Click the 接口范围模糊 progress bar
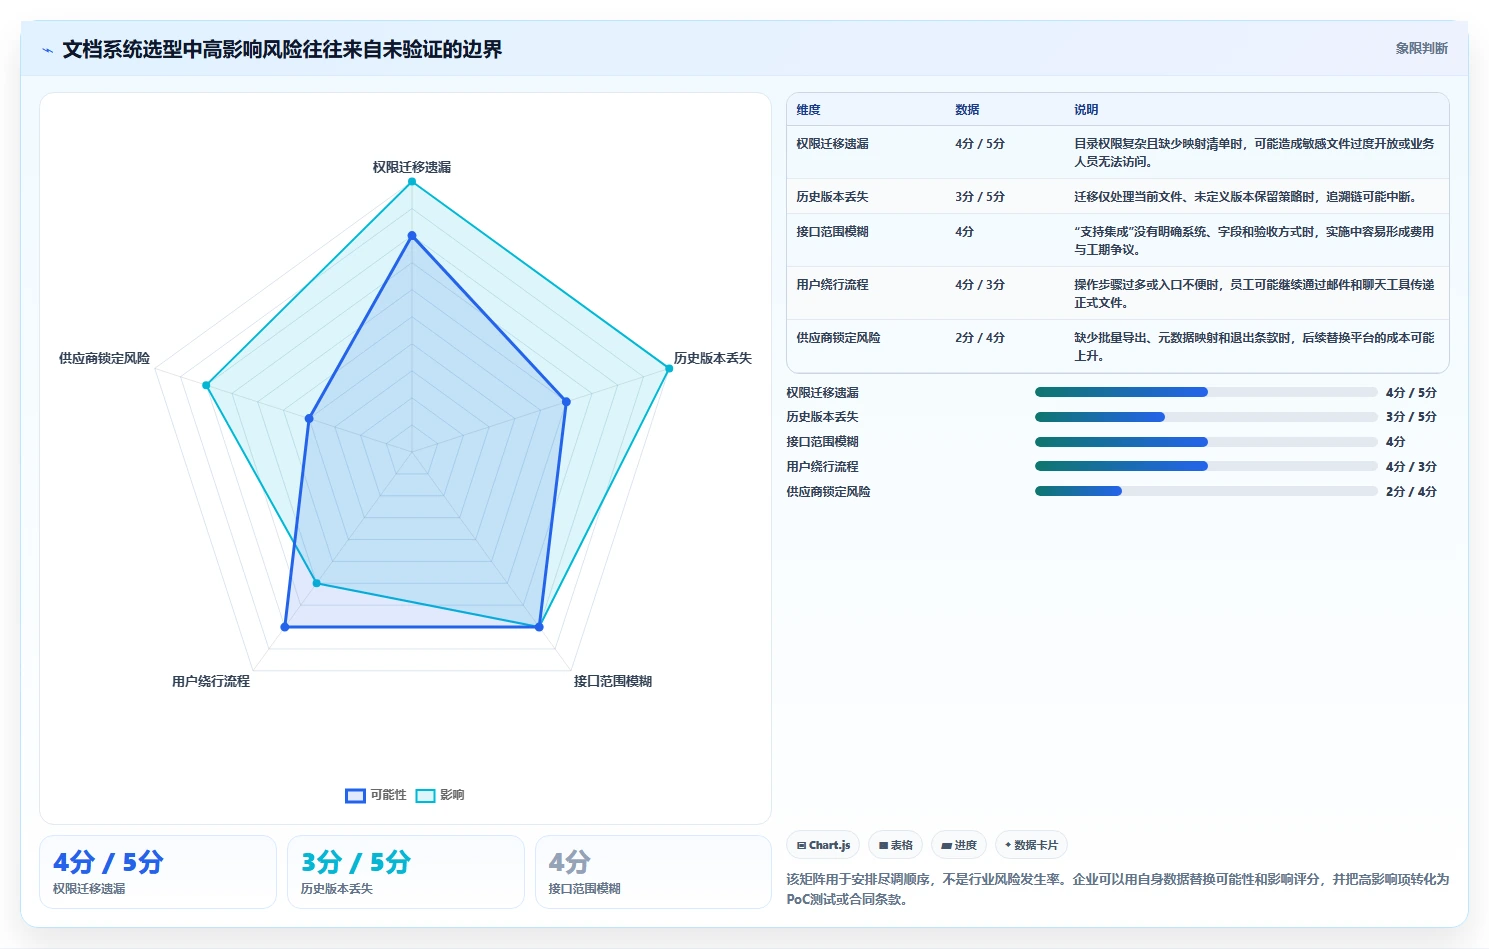Screen dimensions: 1489x949 1206,442
